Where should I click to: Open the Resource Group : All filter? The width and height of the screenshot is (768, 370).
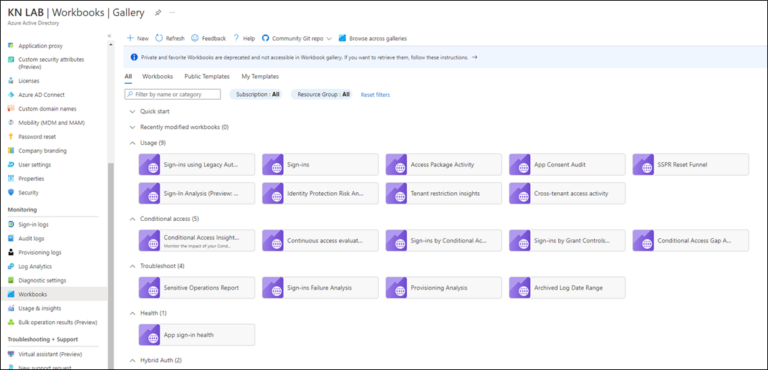pos(322,95)
